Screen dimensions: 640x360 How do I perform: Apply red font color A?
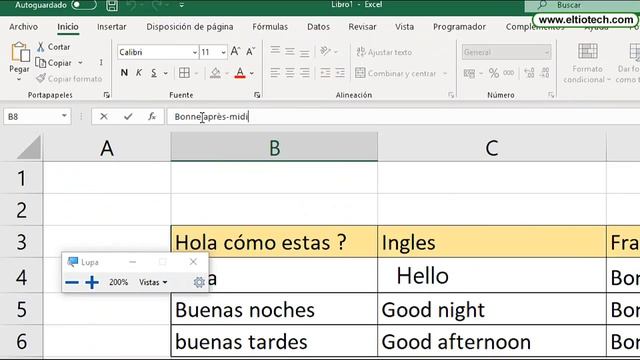coord(240,73)
